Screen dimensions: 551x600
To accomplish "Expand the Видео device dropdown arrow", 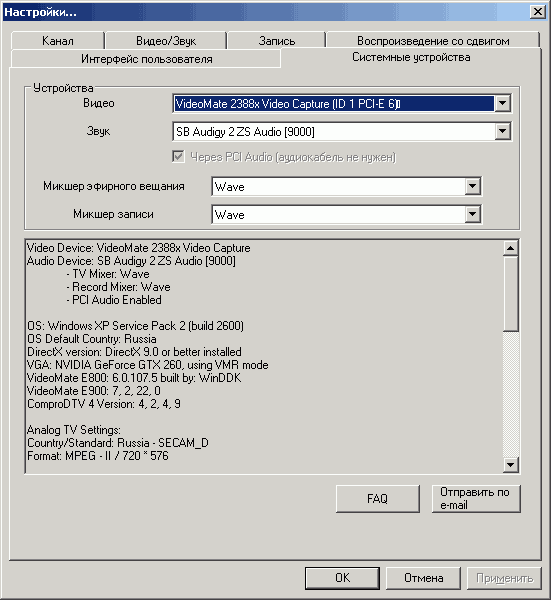I will click(x=502, y=103).
